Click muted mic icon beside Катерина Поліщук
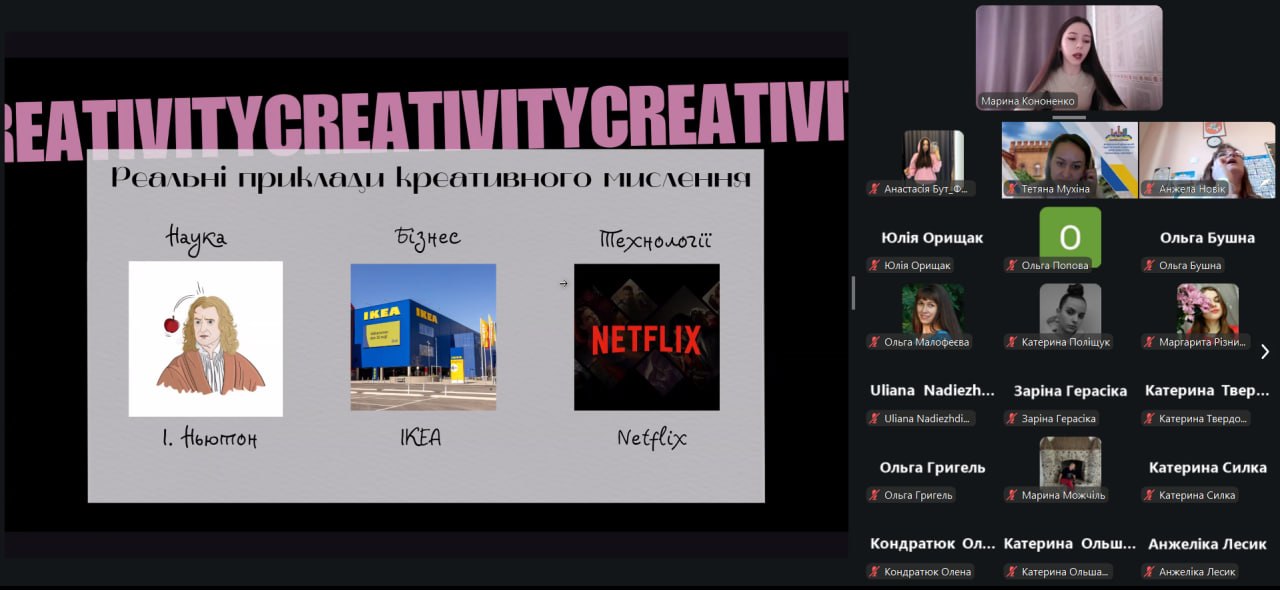The image size is (1280, 590). coord(1012,342)
